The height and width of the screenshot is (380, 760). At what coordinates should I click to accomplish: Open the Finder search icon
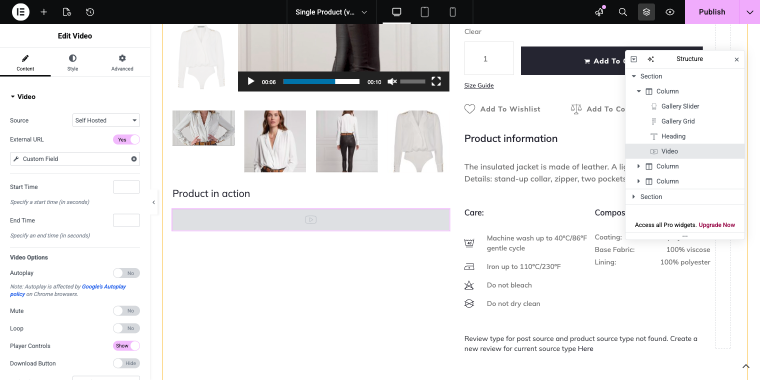coord(623,12)
